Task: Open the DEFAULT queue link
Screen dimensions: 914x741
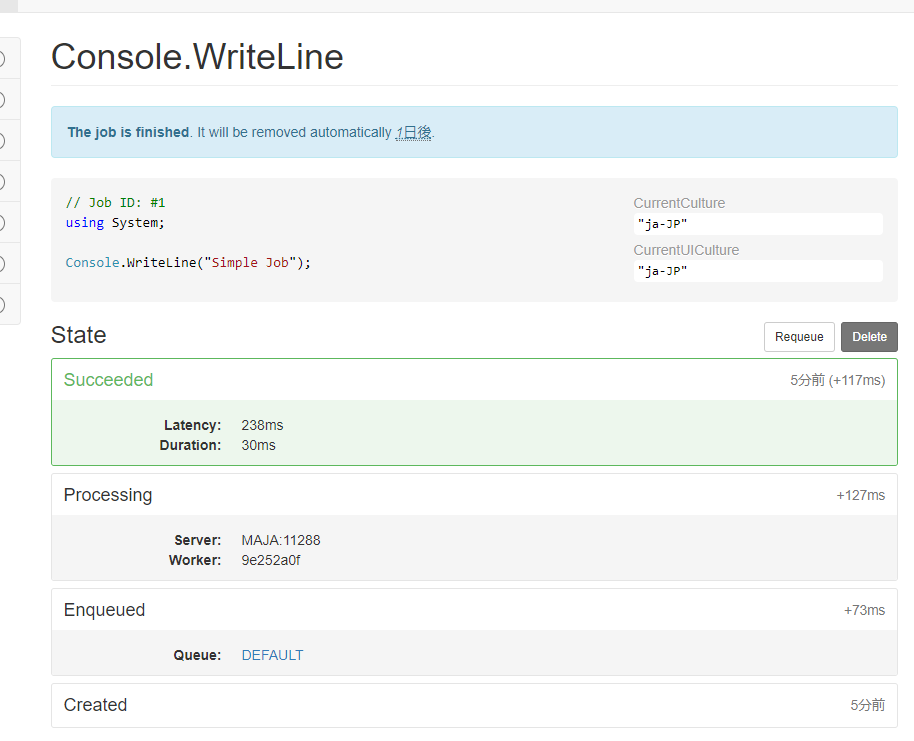Action: coord(272,655)
